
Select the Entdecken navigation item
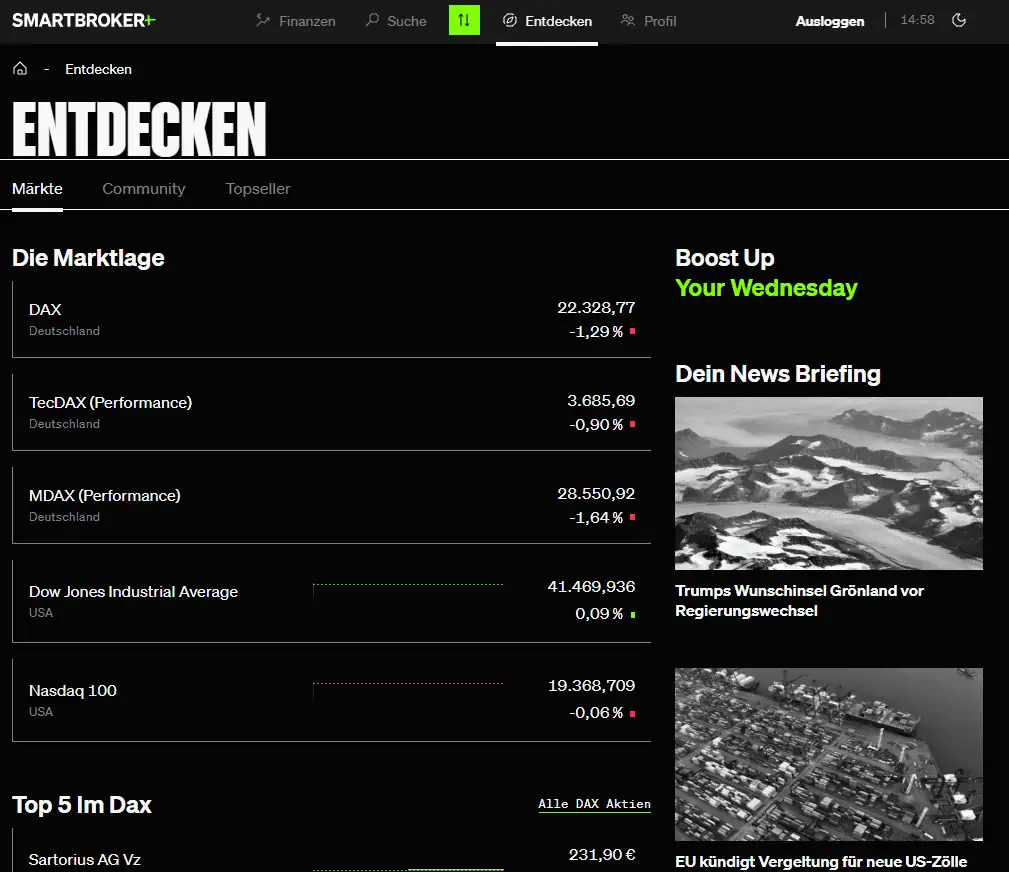pos(547,21)
